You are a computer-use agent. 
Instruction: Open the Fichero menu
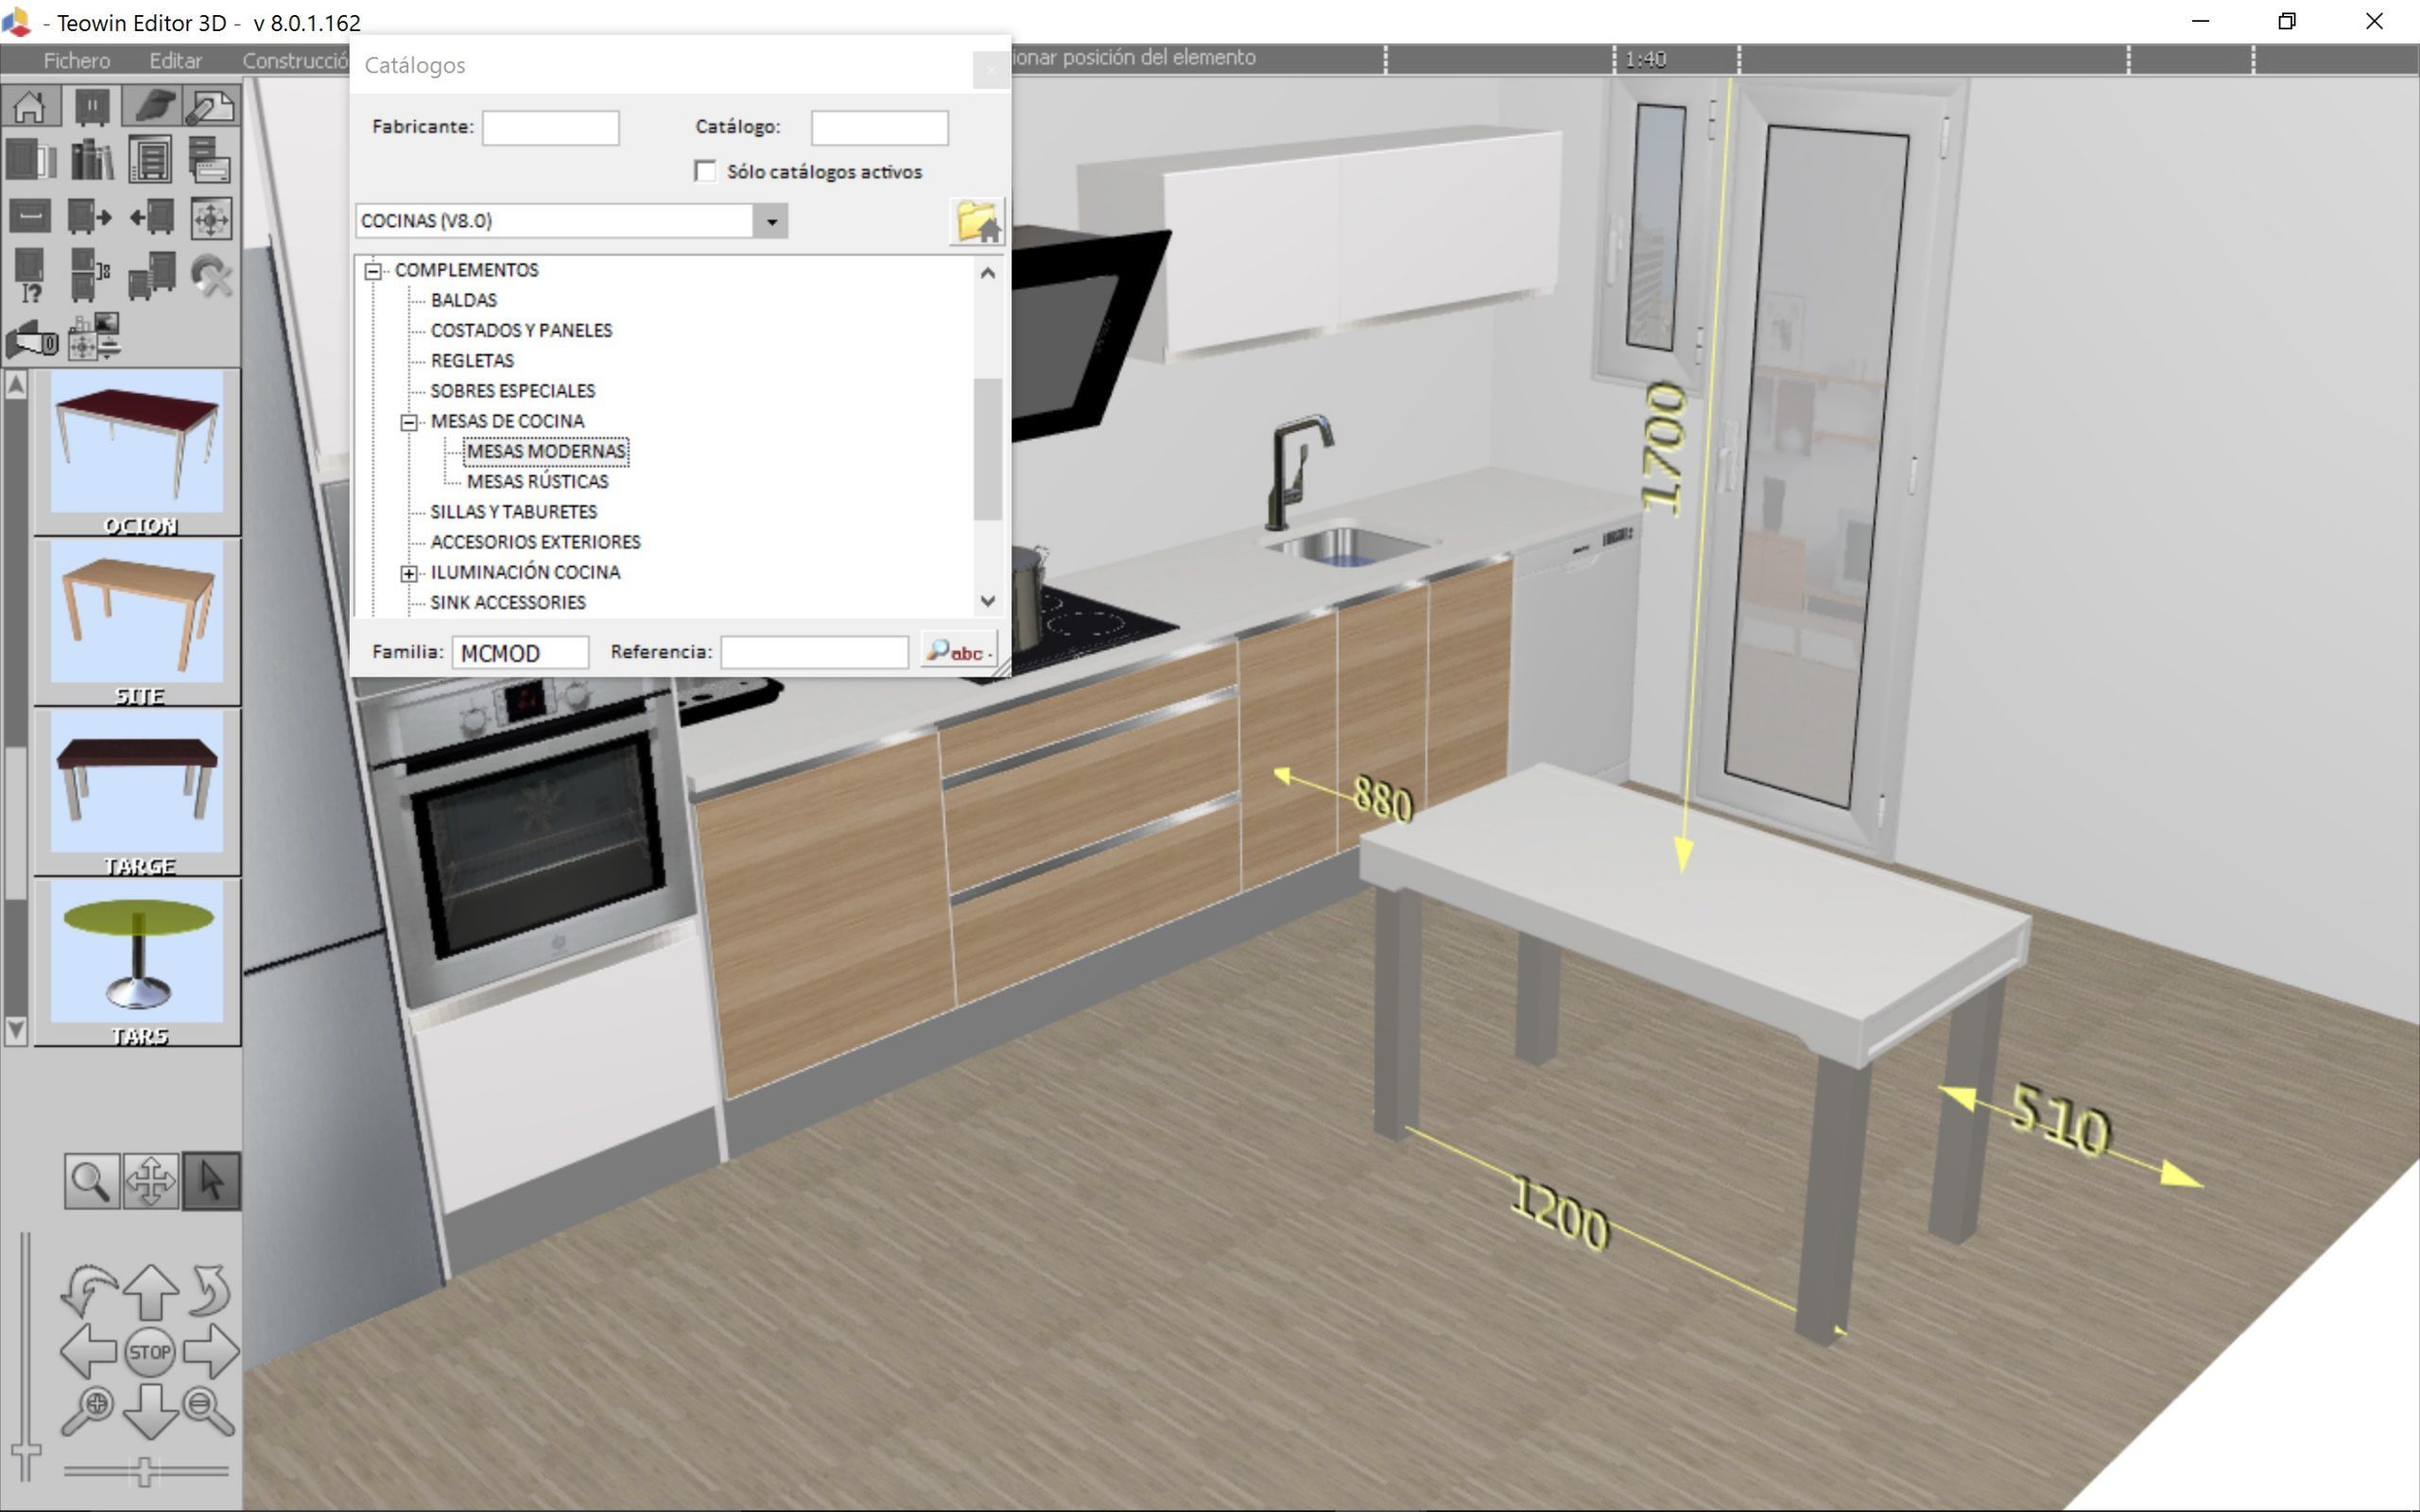click(x=77, y=60)
